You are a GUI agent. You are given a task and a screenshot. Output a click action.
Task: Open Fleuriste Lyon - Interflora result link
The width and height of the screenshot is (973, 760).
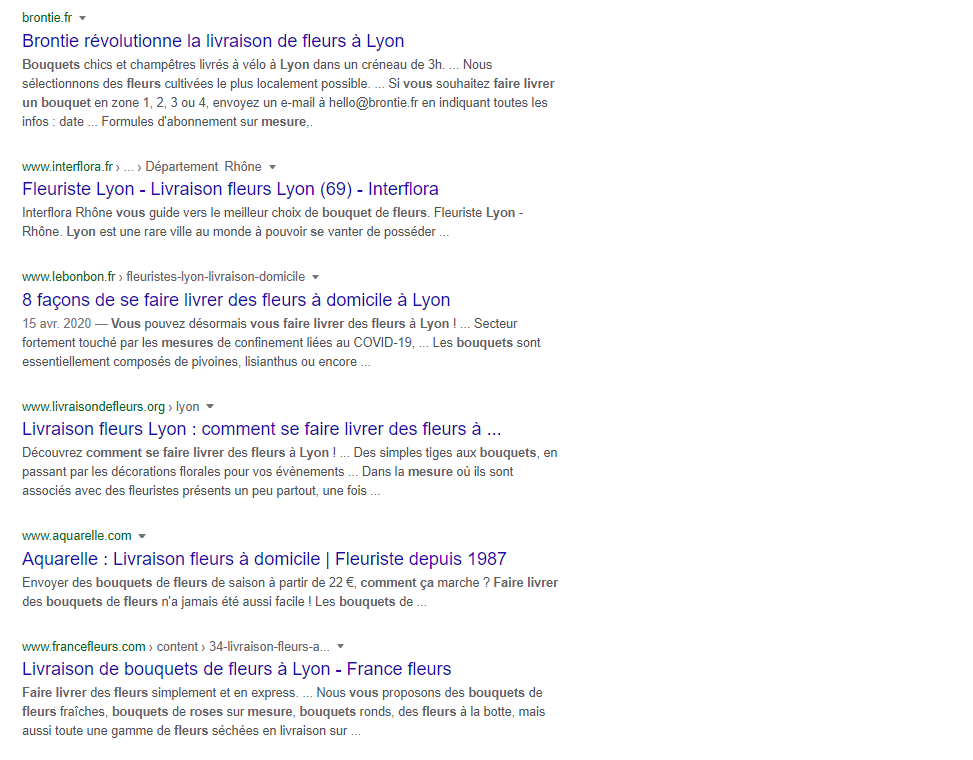[x=230, y=189]
